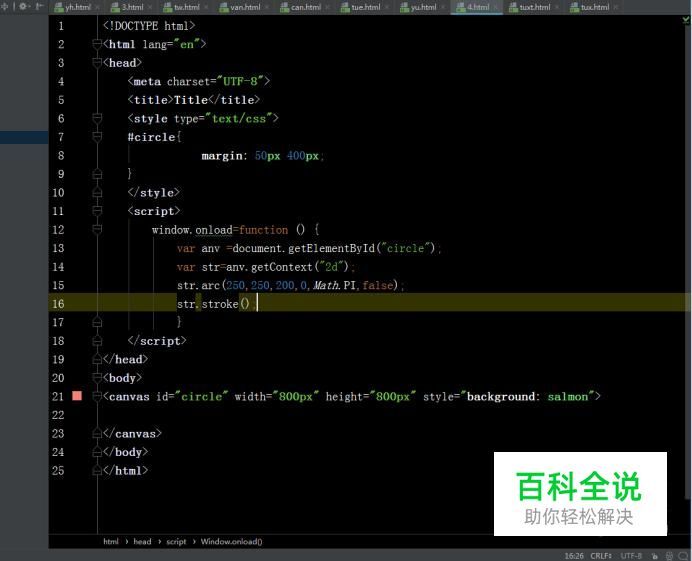692x561 pixels.
Task: Click the html breadcrumb
Action: point(111,542)
